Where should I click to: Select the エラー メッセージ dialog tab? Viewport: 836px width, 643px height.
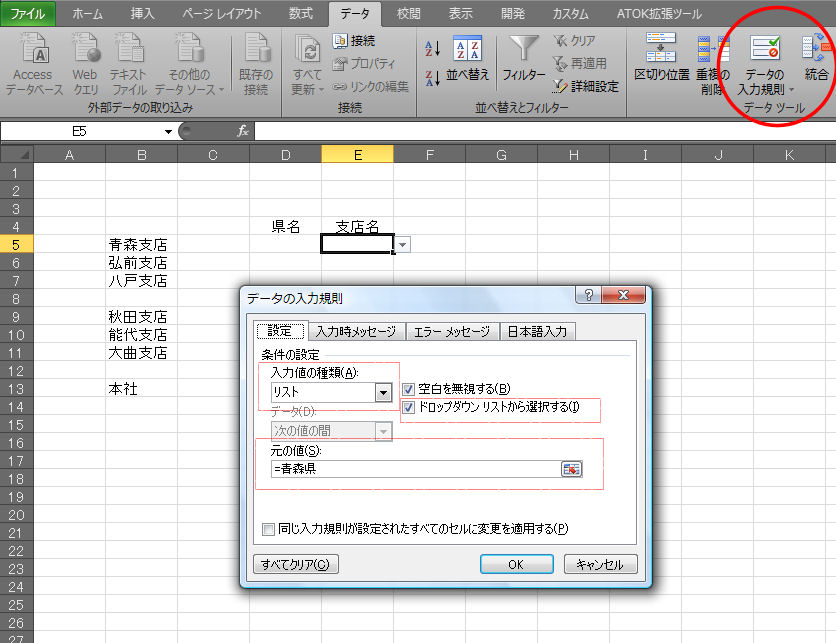click(x=452, y=332)
